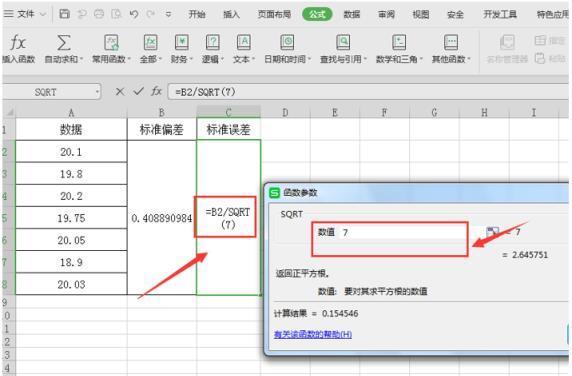This screenshot has width=572, height=376.
Task: Click cell containing 19.8
Action: pos(71,174)
